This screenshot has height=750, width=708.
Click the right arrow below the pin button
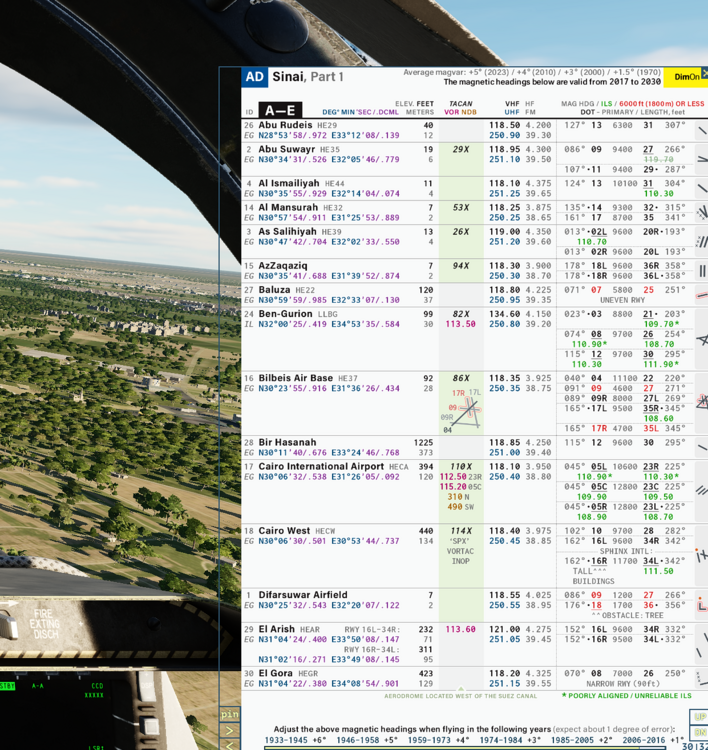click(230, 731)
